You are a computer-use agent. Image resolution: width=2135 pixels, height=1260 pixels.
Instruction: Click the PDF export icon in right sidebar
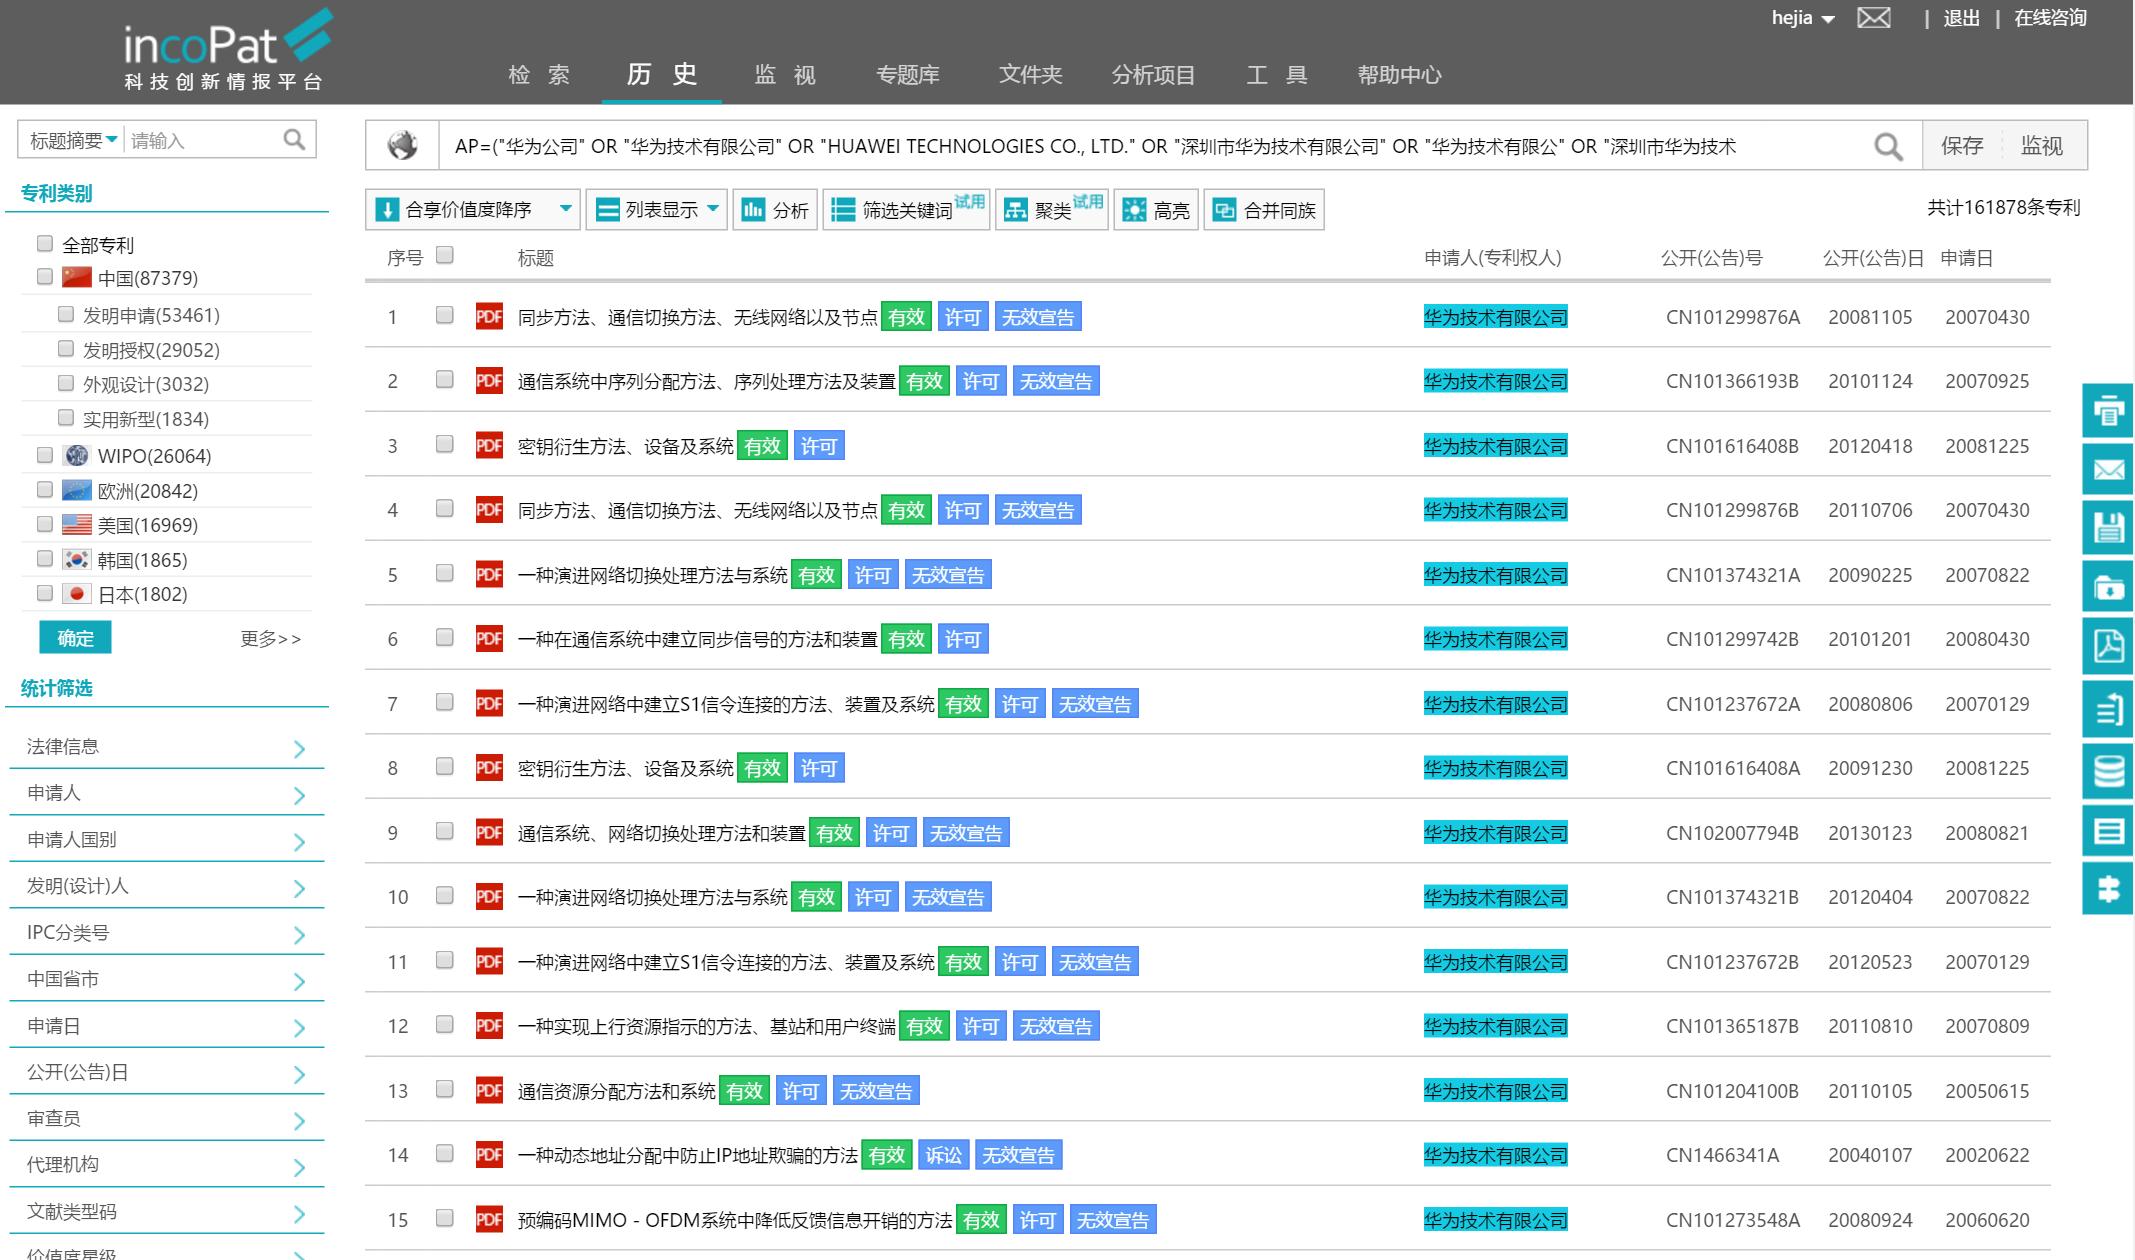2108,646
